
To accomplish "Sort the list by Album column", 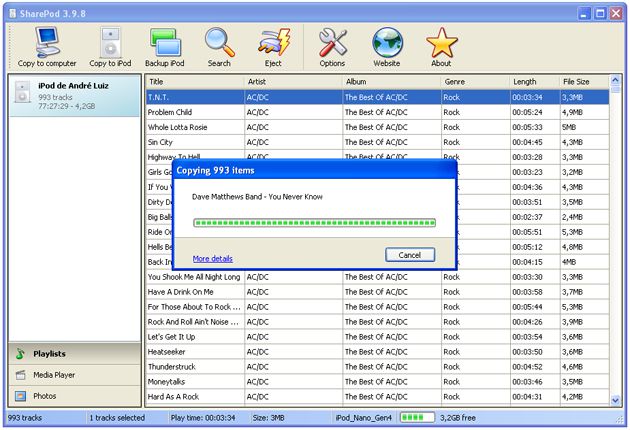I will coord(392,82).
